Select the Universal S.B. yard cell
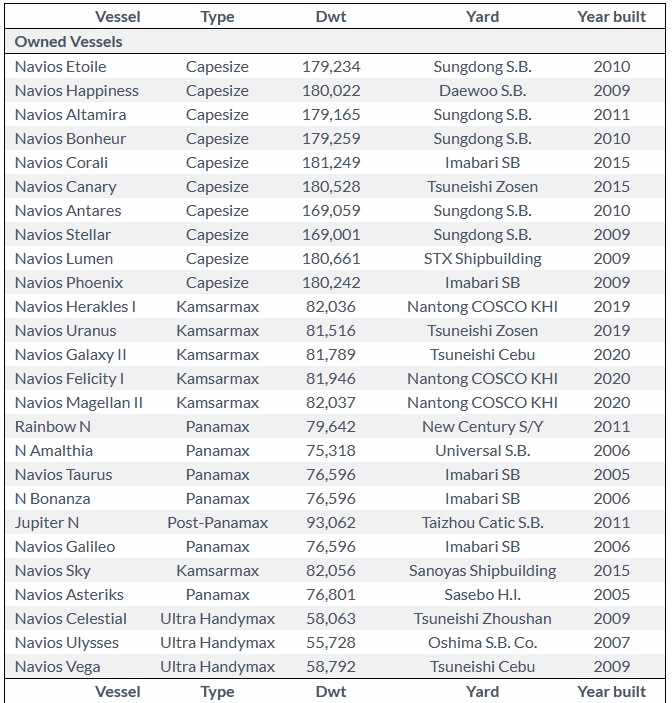Viewport: 672px width, 703px height. click(x=482, y=451)
